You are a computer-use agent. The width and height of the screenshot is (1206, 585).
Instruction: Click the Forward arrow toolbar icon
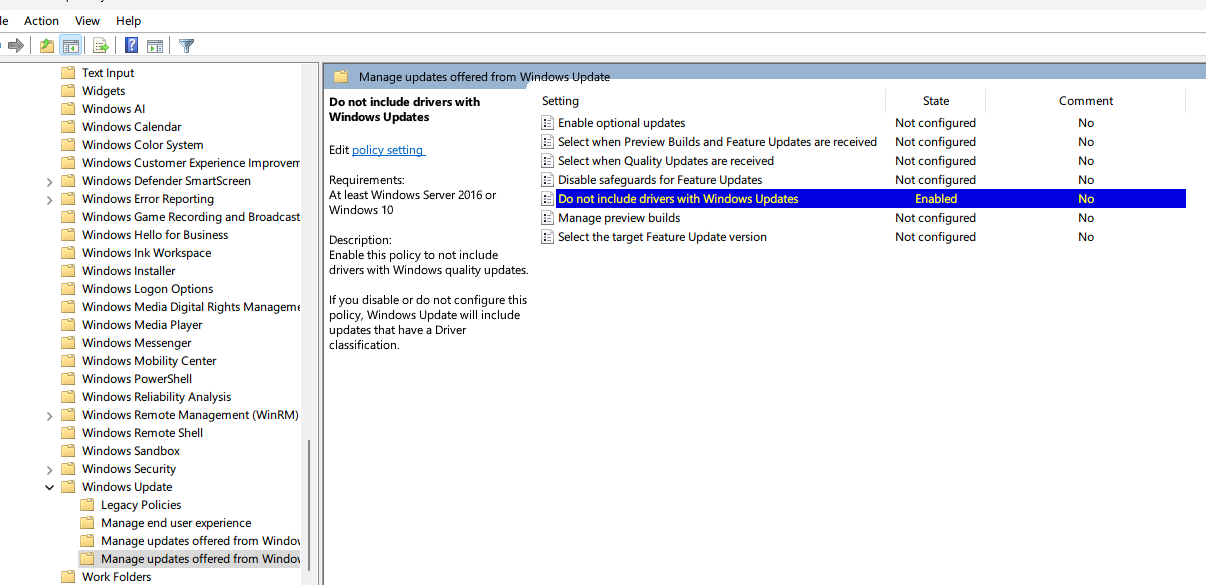[15, 45]
